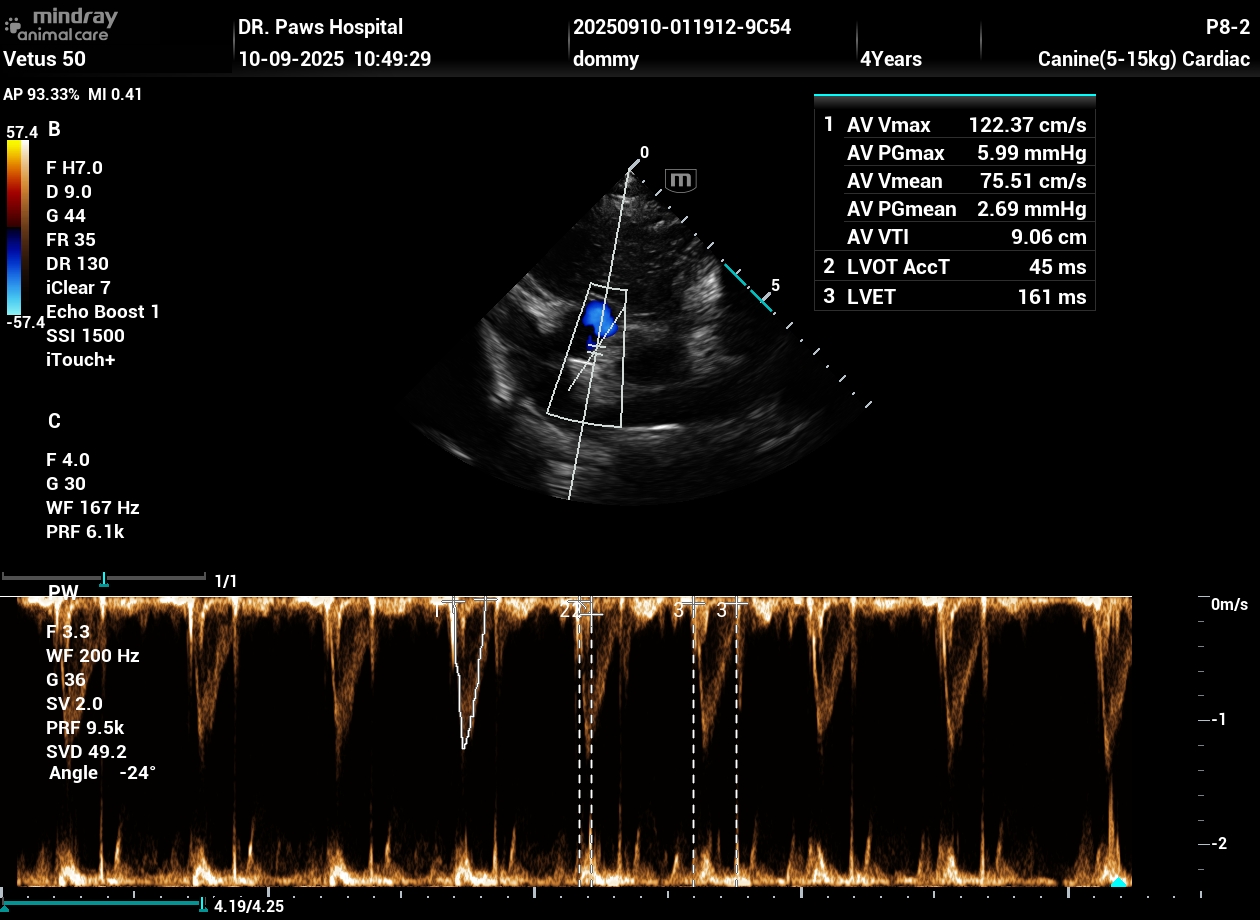Click the cyan focus zone depth marker
This screenshot has width=1260, height=920.
tap(748, 289)
